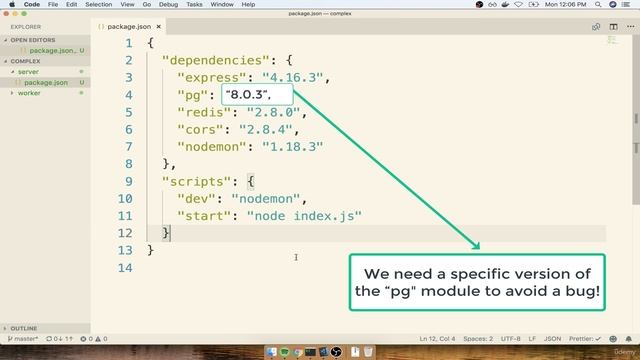Click the OBS icon in the menu bar
The width and height of the screenshot is (640, 360).
tap(480, 4)
